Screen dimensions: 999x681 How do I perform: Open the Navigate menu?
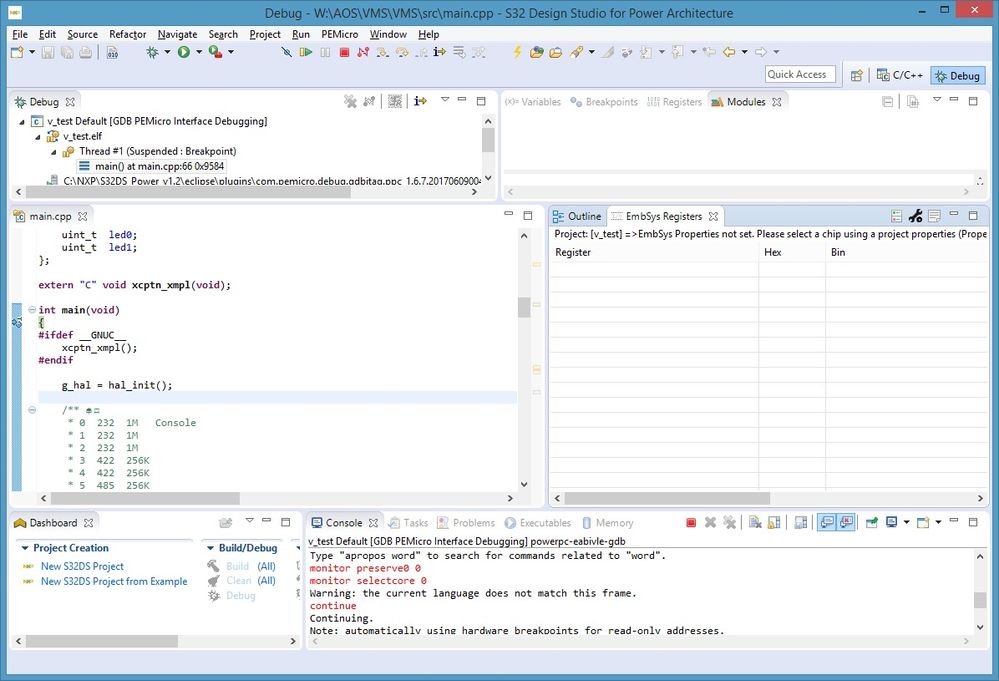177,34
